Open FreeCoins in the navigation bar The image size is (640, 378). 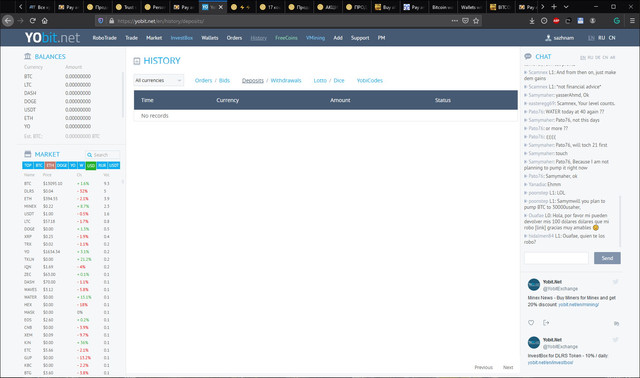[x=286, y=38]
